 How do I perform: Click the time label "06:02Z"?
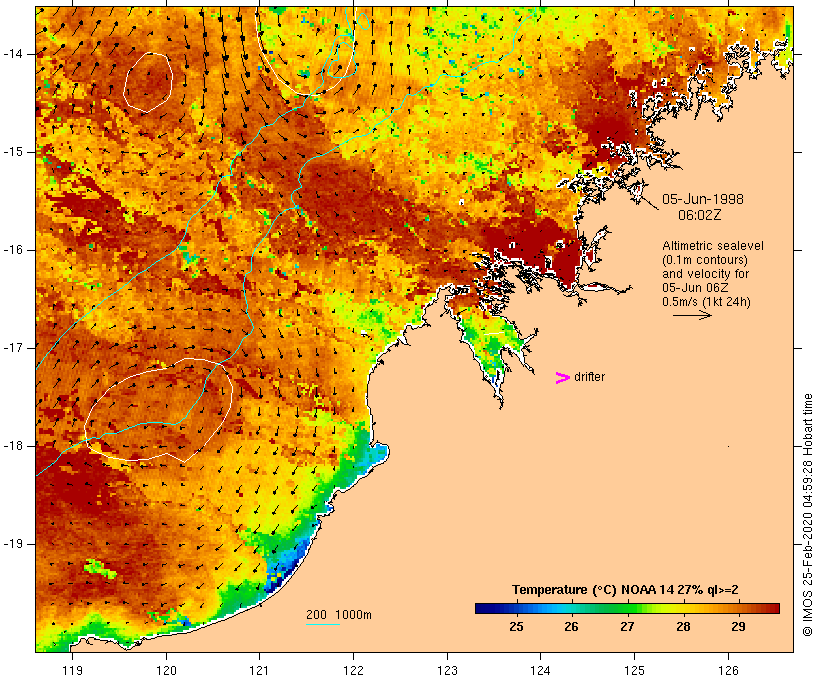pyautogui.click(x=699, y=215)
